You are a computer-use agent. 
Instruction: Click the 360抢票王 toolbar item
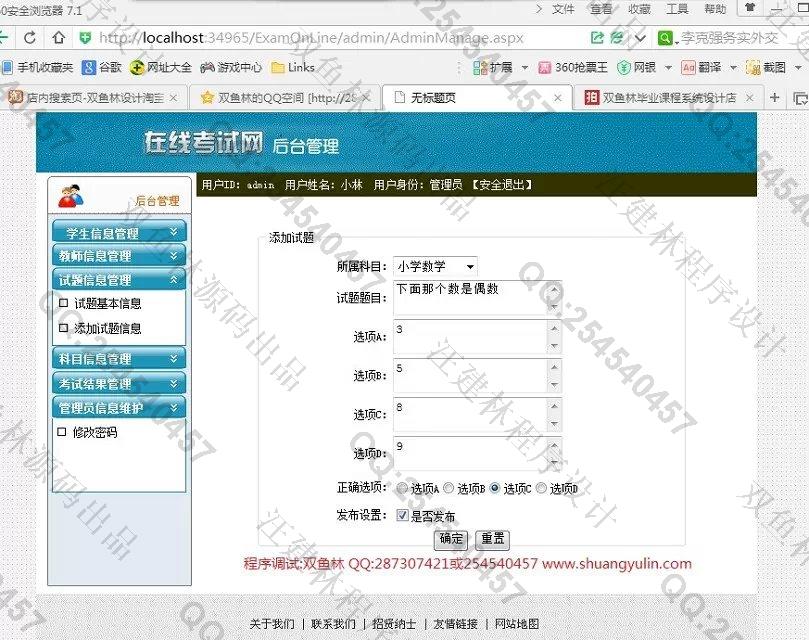[x=573, y=67]
